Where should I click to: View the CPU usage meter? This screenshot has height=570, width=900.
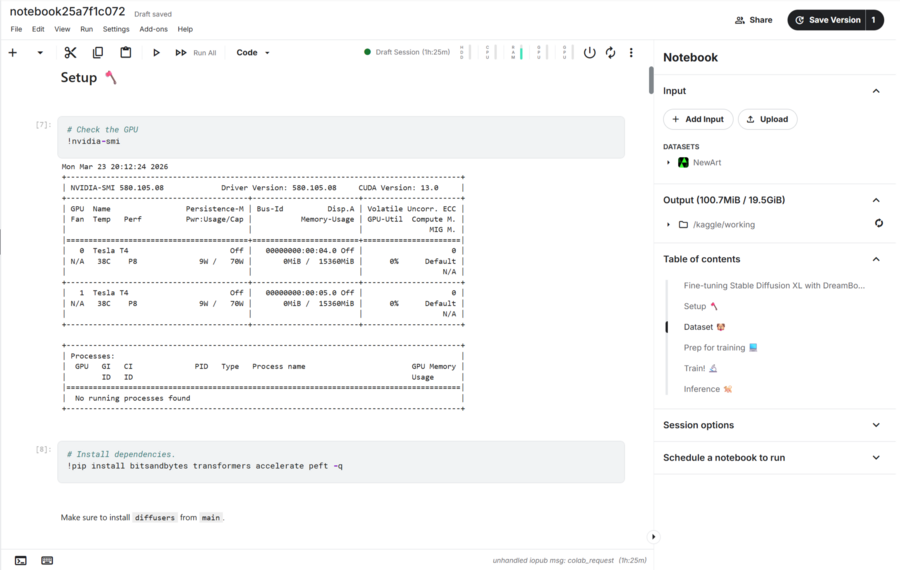coord(490,52)
